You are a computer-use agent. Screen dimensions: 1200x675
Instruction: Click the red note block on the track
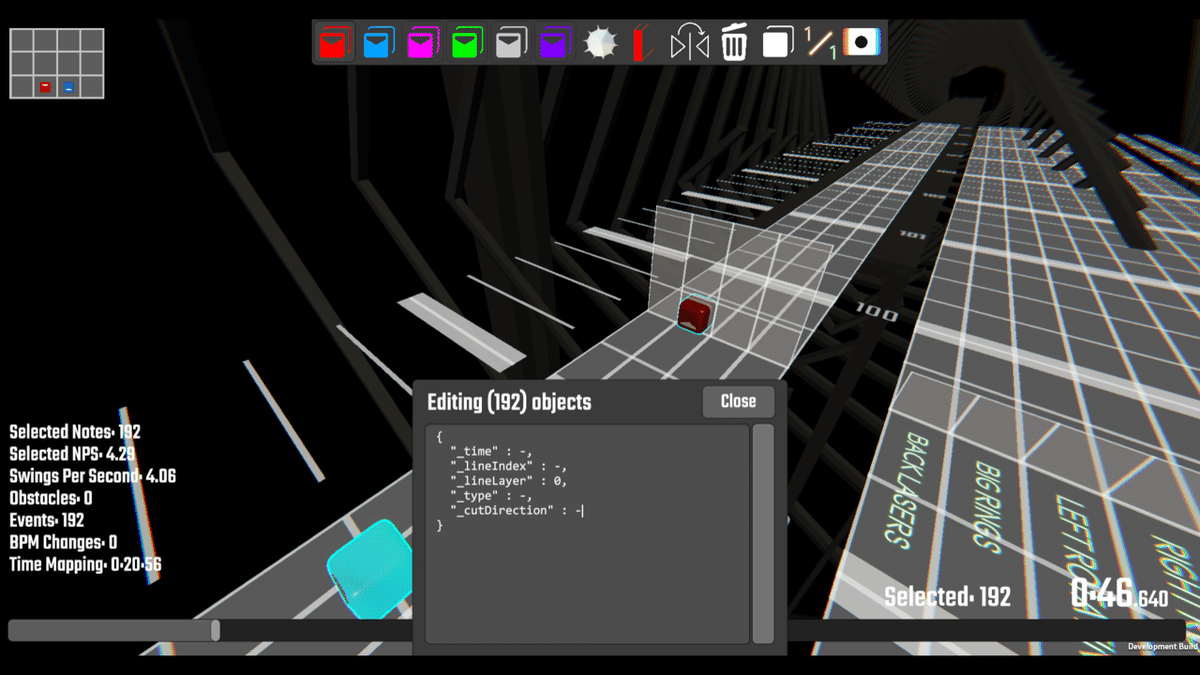coord(694,314)
